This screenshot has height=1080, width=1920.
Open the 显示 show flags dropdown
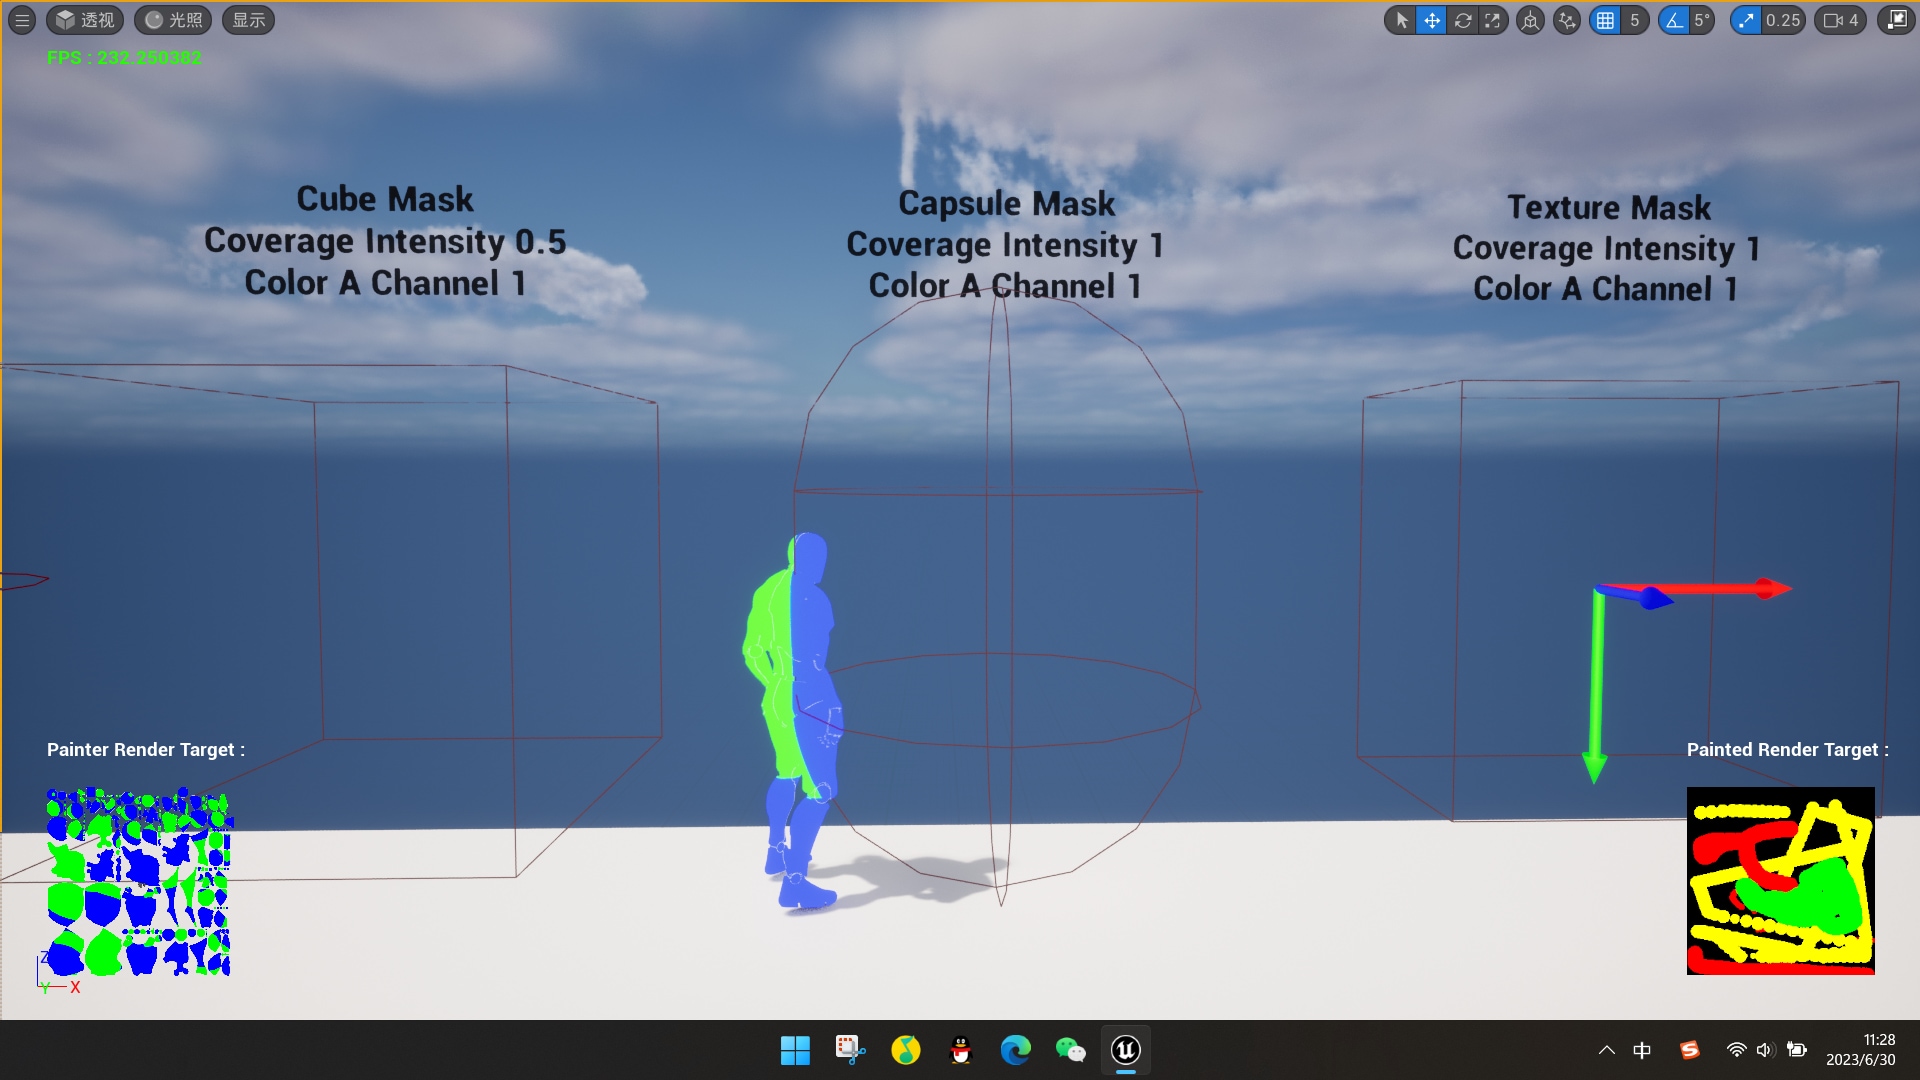(248, 20)
